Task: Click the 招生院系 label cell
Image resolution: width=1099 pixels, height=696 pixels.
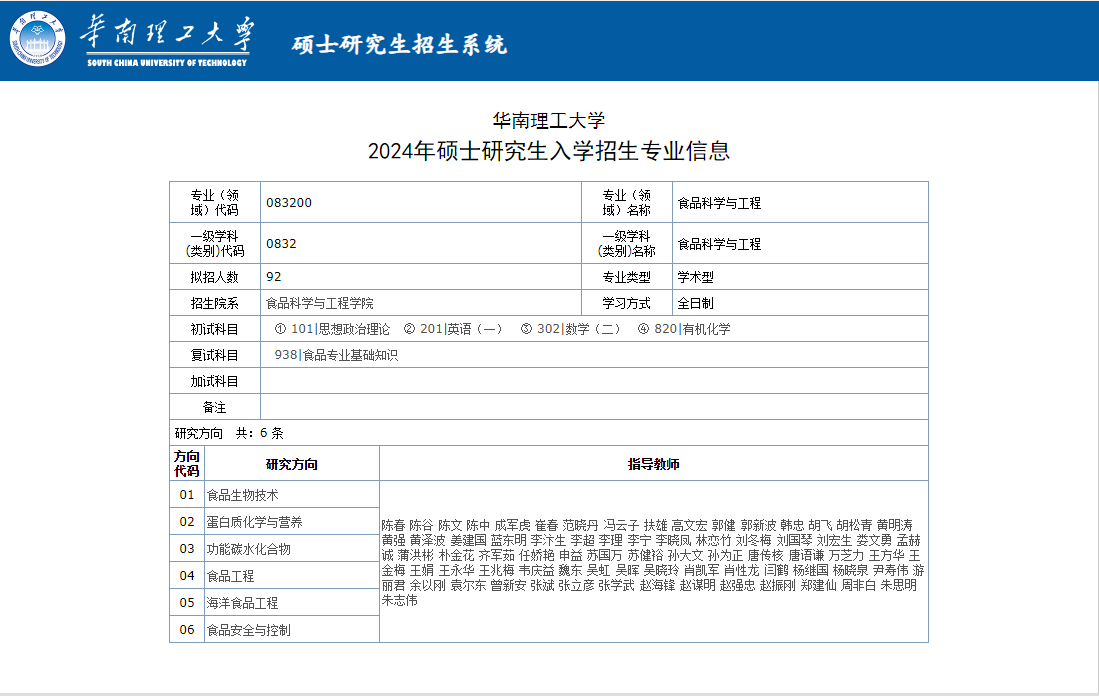Action: pos(214,303)
